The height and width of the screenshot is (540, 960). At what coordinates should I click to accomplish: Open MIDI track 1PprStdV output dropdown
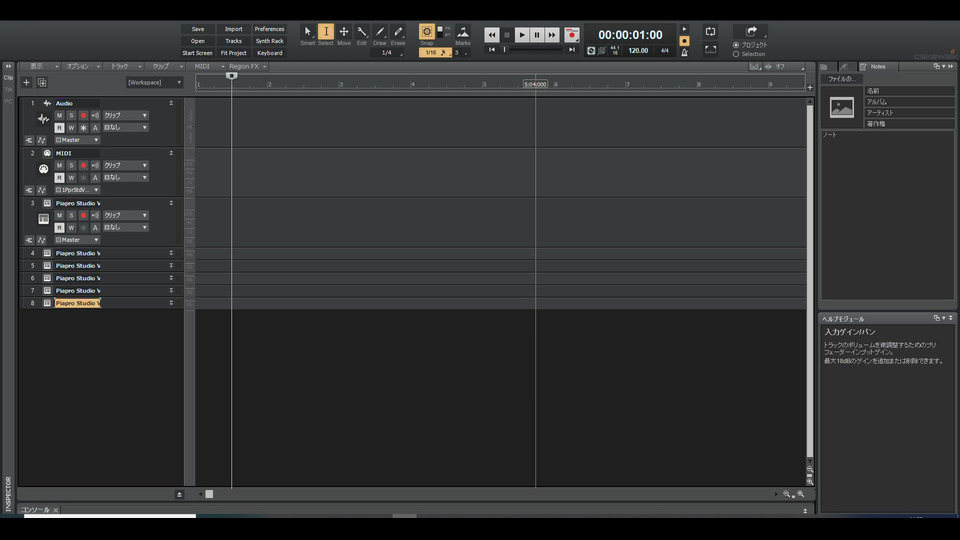(77, 190)
